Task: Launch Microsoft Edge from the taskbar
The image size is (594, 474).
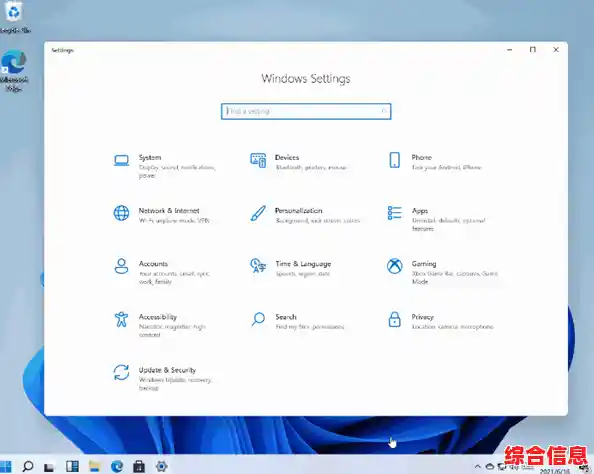Action: pos(117,466)
